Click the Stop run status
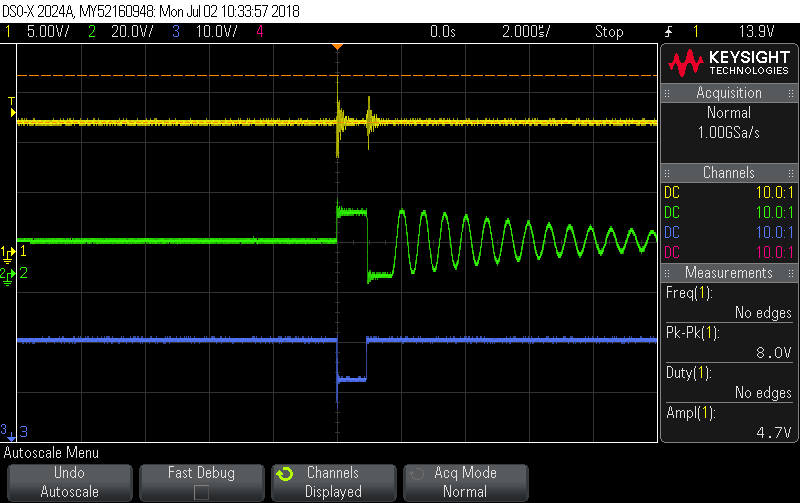The width and height of the screenshot is (800, 503). coord(609,32)
